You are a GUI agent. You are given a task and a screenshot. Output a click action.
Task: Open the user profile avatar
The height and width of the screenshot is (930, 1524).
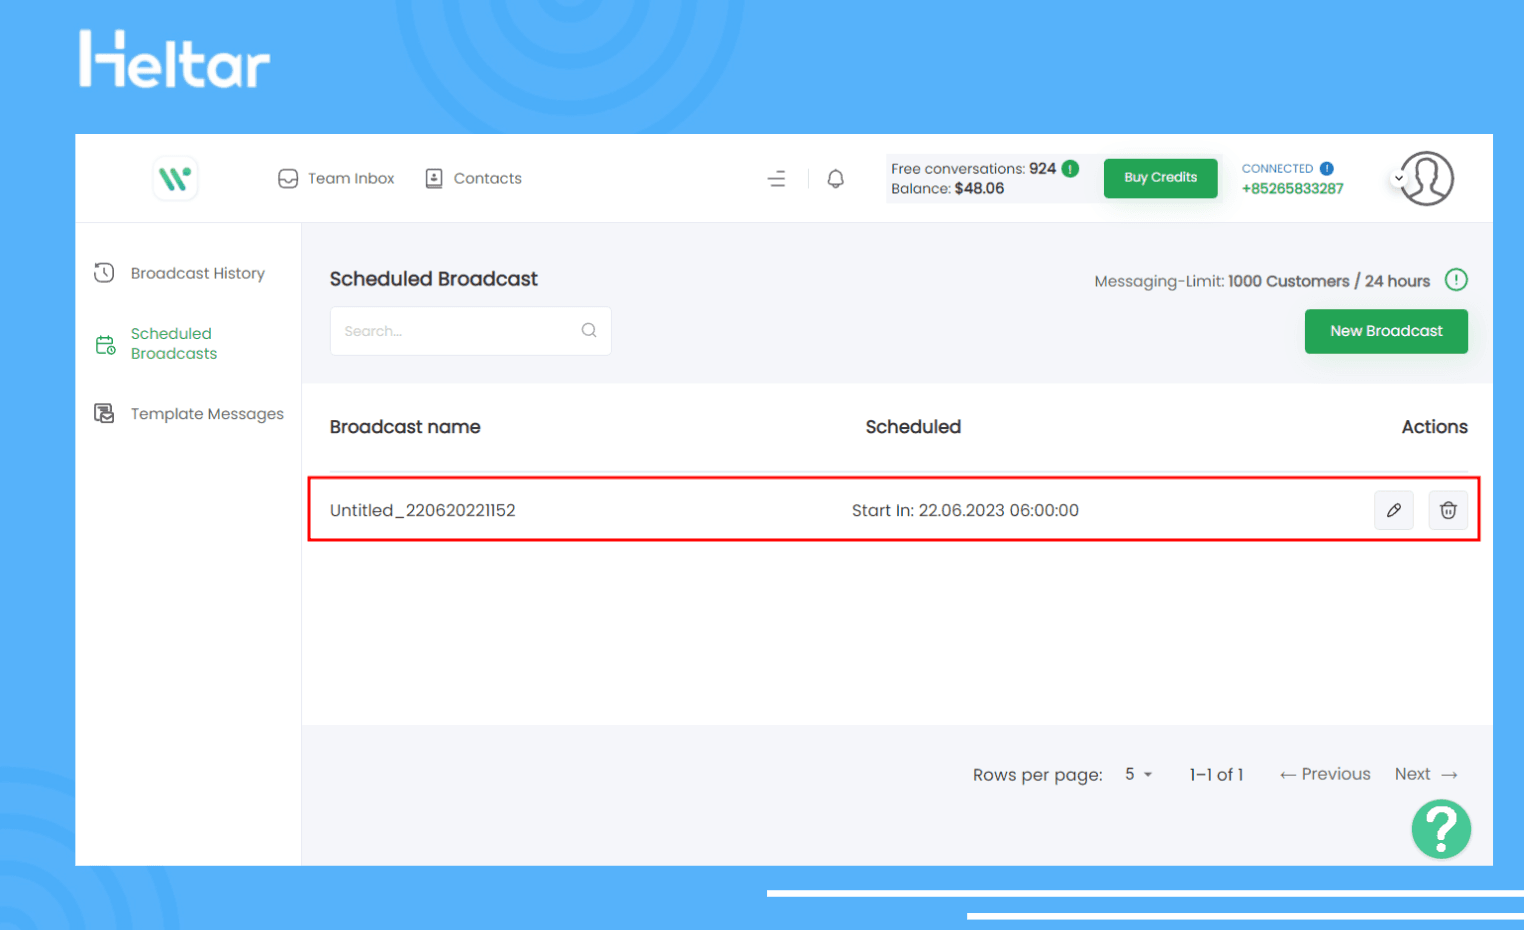[x=1427, y=178]
